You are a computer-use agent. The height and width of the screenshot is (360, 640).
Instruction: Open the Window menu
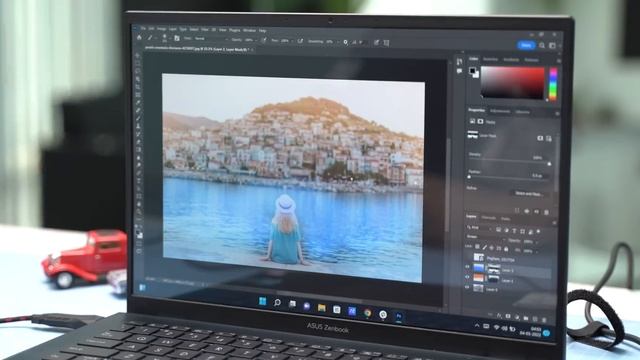pos(249,30)
